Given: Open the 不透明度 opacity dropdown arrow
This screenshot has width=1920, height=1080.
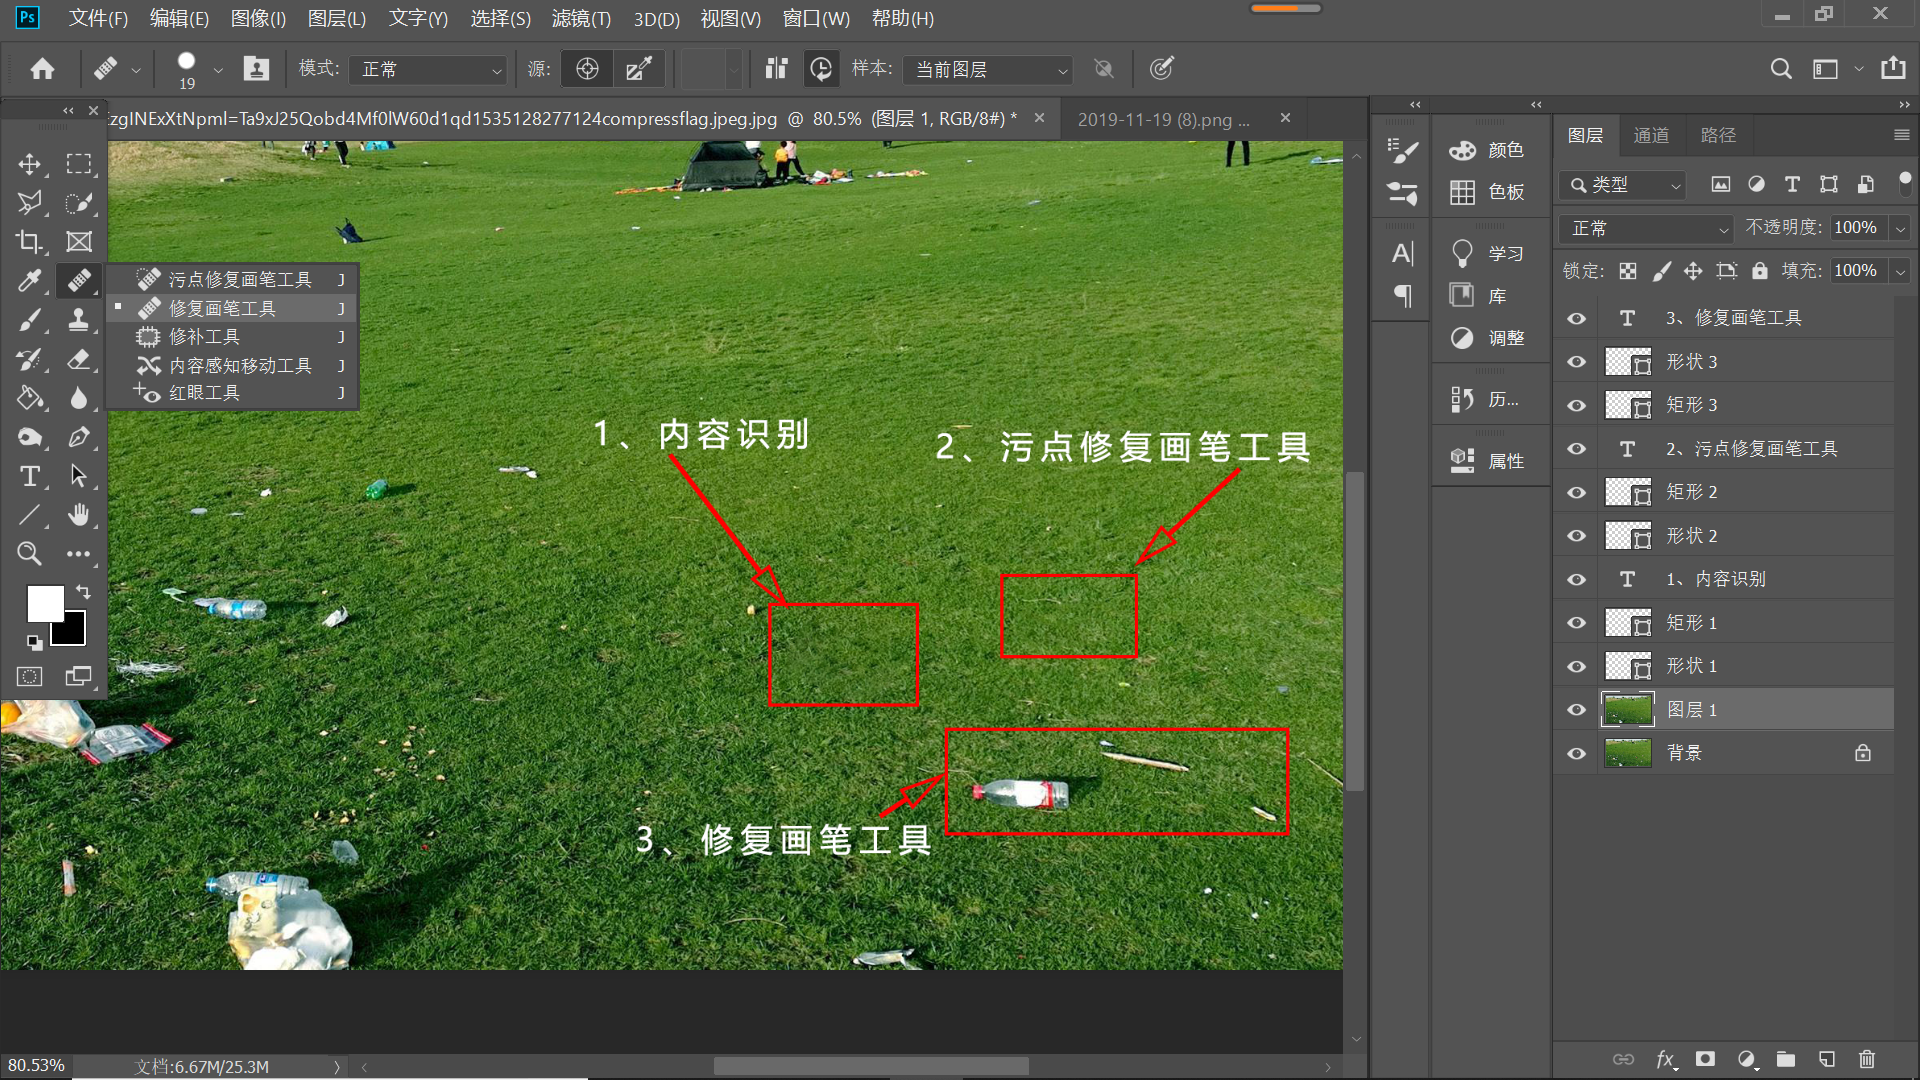Looking at the screenshot, I should [x=1900, y=228].
